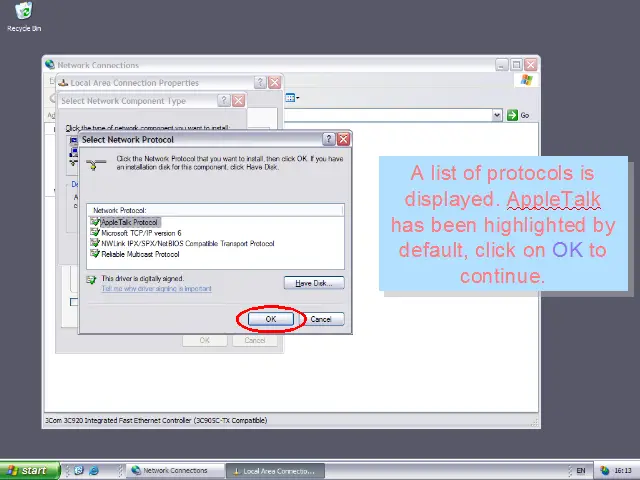Click the clock showing 16:13
The height and width of the screenshot is (480, 640).
[x=622, y=471]
